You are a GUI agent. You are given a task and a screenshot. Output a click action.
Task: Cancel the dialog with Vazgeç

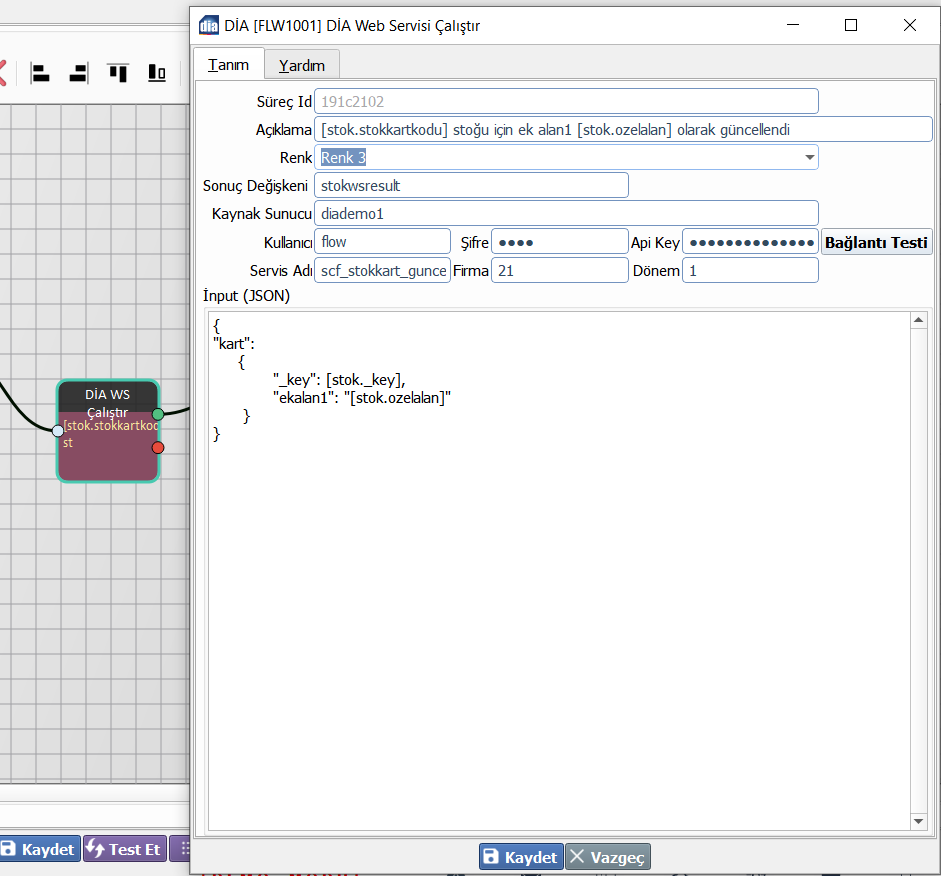608,857
